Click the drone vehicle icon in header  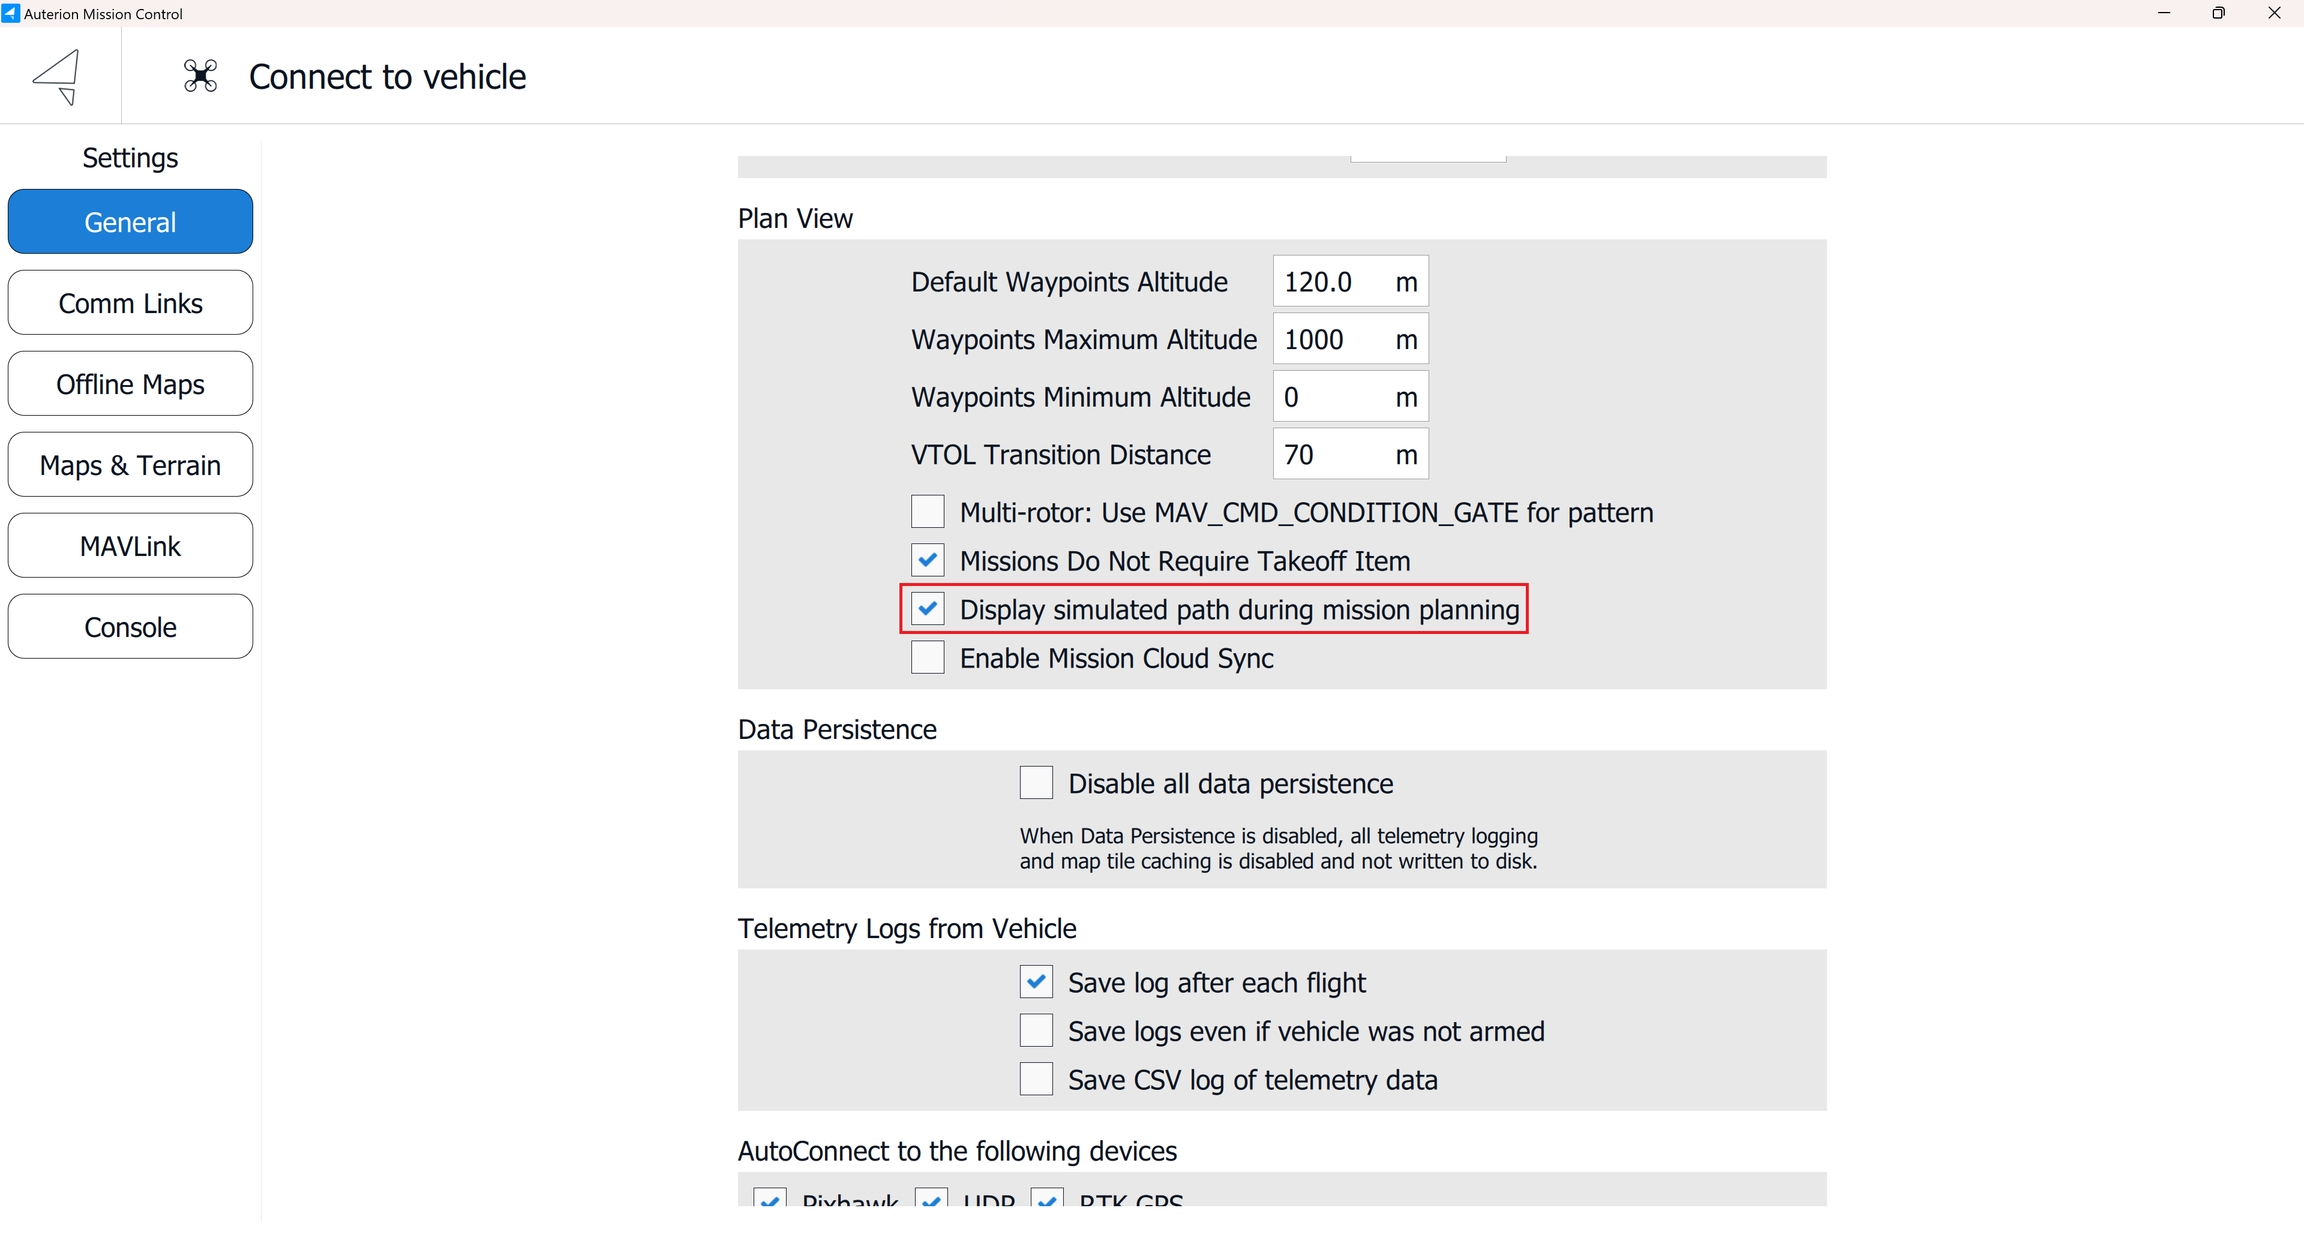(x=200, y=76)
